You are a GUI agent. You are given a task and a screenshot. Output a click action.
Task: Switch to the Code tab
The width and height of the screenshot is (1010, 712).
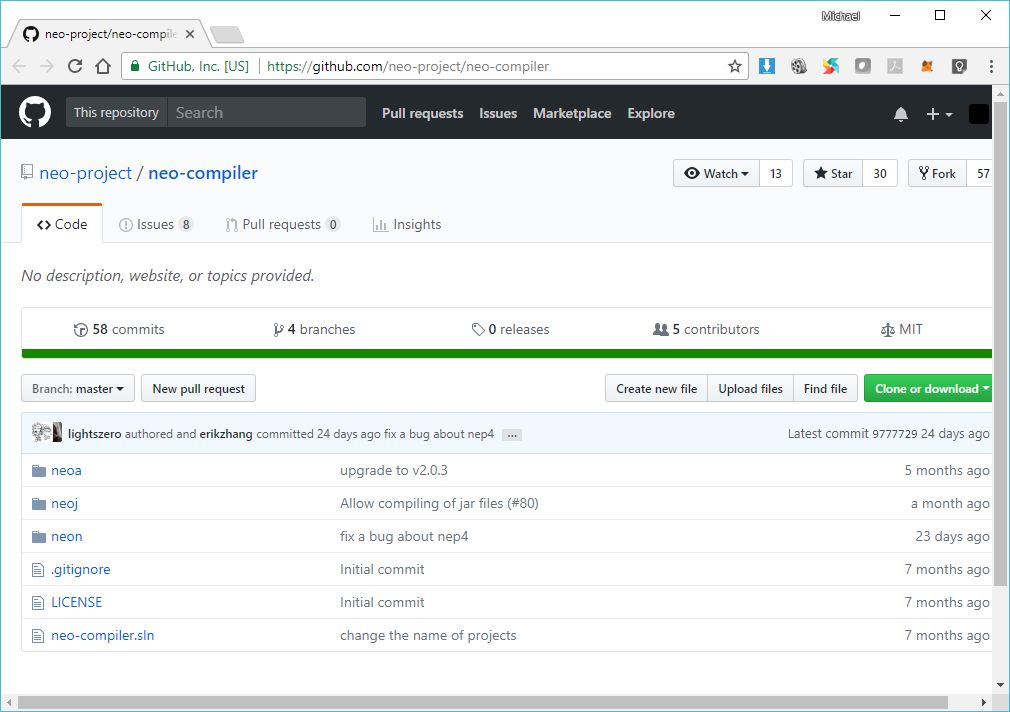tap(62, 224)
